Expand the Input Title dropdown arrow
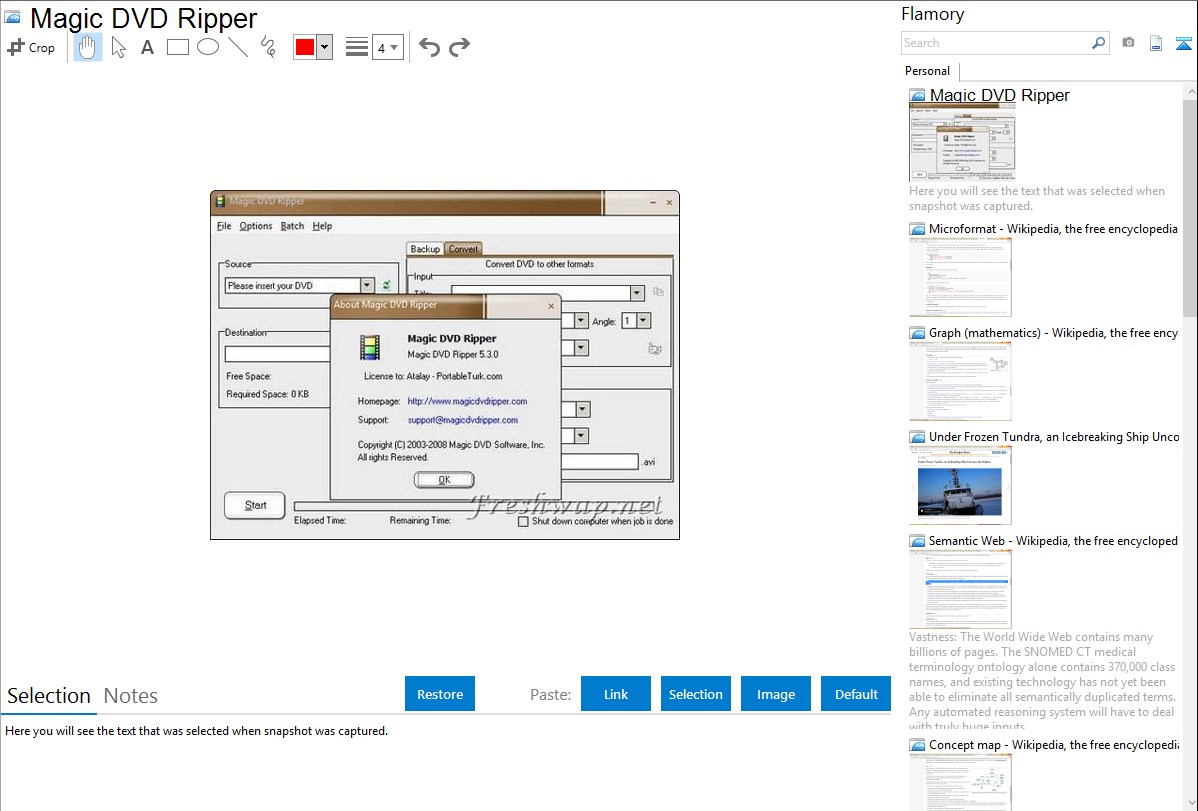 pos(636,293)
